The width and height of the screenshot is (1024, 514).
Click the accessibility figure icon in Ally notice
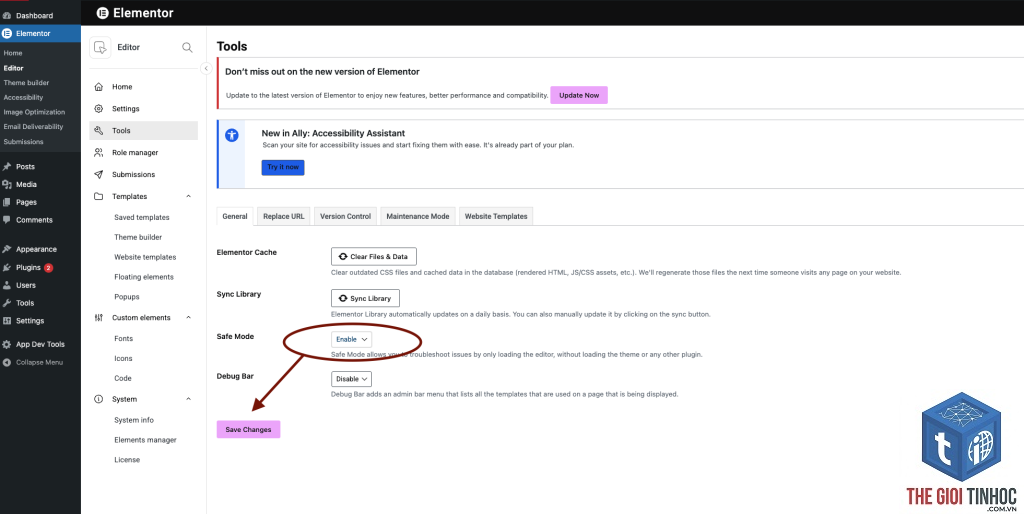pyautogui.click(x=232, y=135)
